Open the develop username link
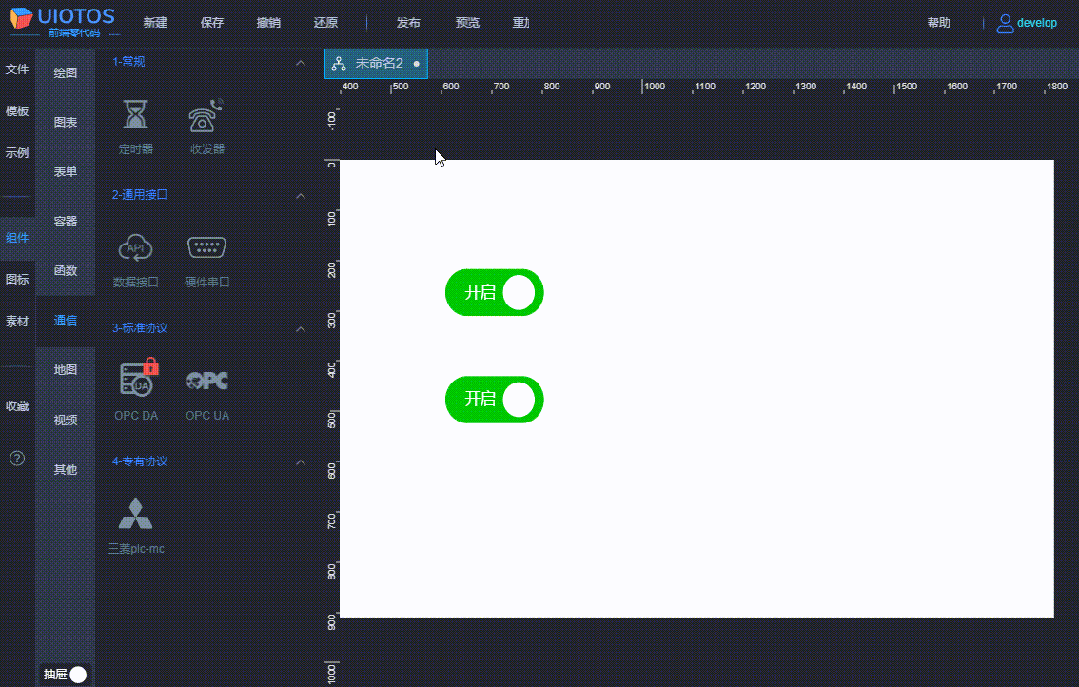1079x687 pixels. pos(1036,23)
